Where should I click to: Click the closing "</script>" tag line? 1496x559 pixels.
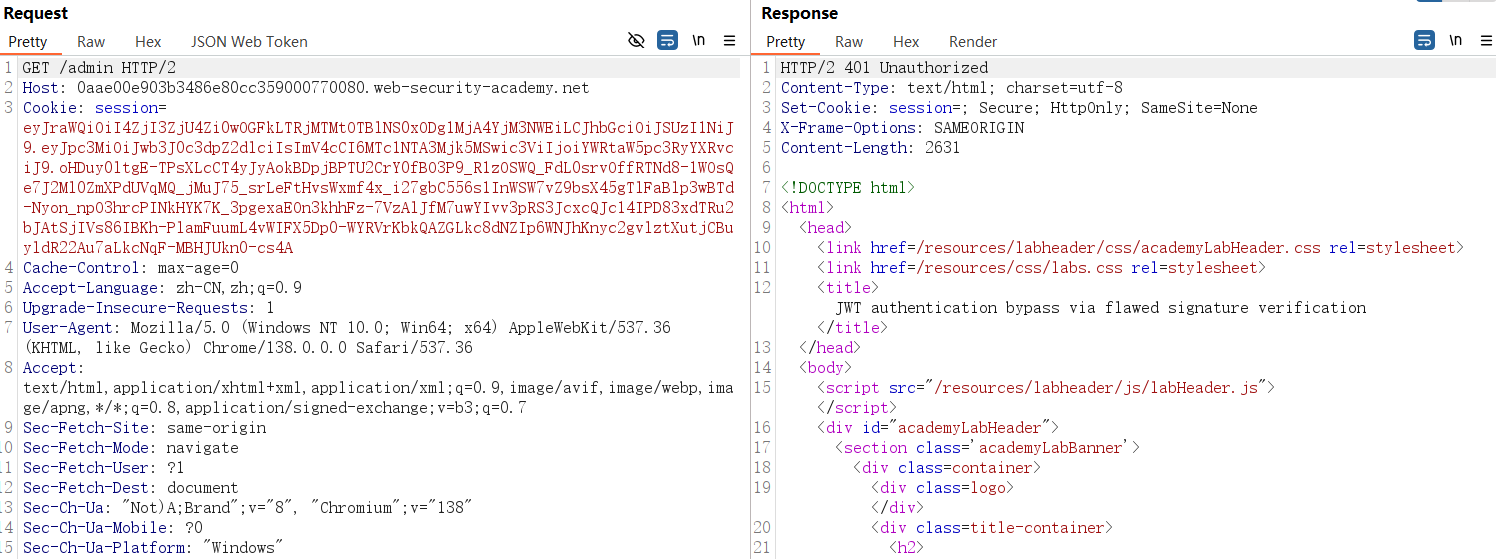(x=857, y=408)
